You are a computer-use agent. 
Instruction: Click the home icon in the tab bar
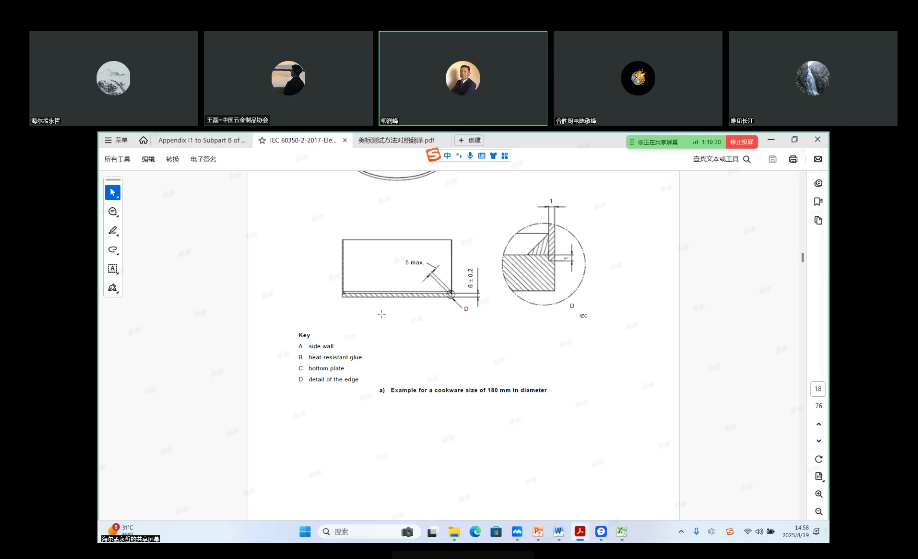click(143, 141)
